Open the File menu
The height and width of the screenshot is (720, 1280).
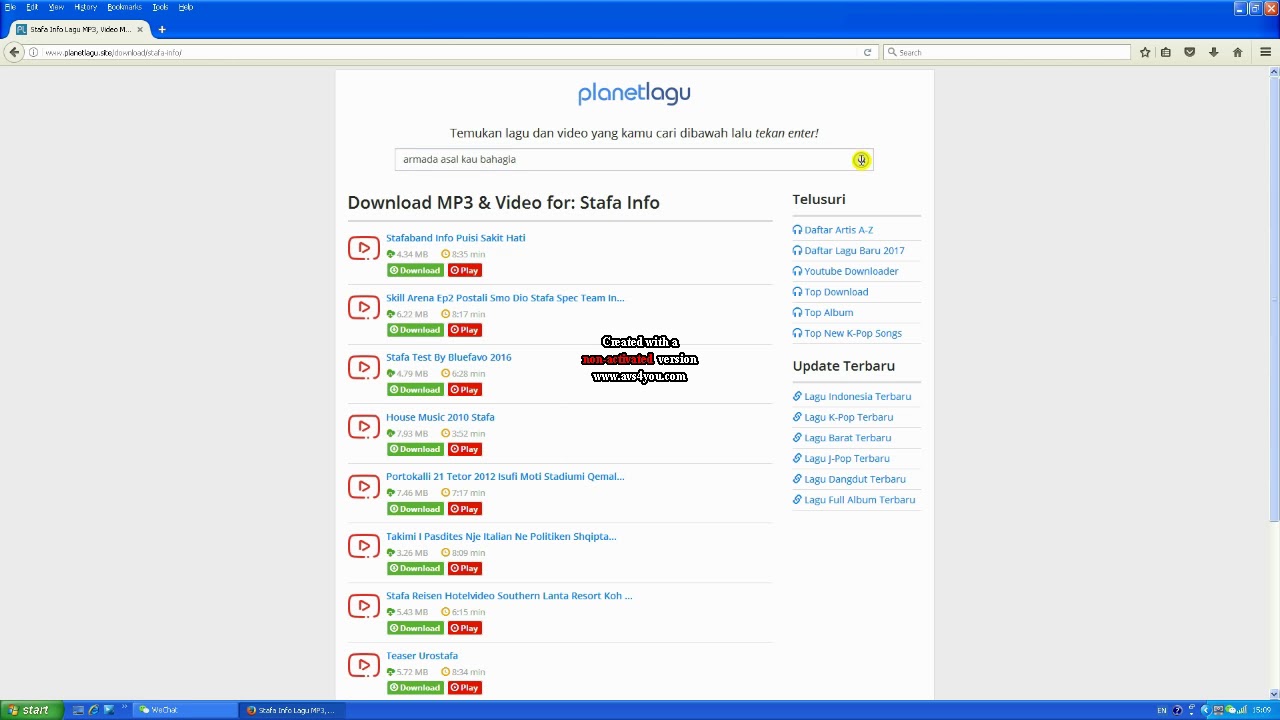(10, 7)
